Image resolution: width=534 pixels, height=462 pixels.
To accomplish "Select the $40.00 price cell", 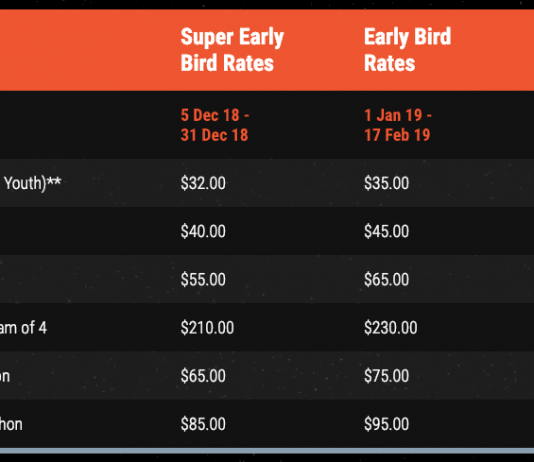I will coord(203,232).
